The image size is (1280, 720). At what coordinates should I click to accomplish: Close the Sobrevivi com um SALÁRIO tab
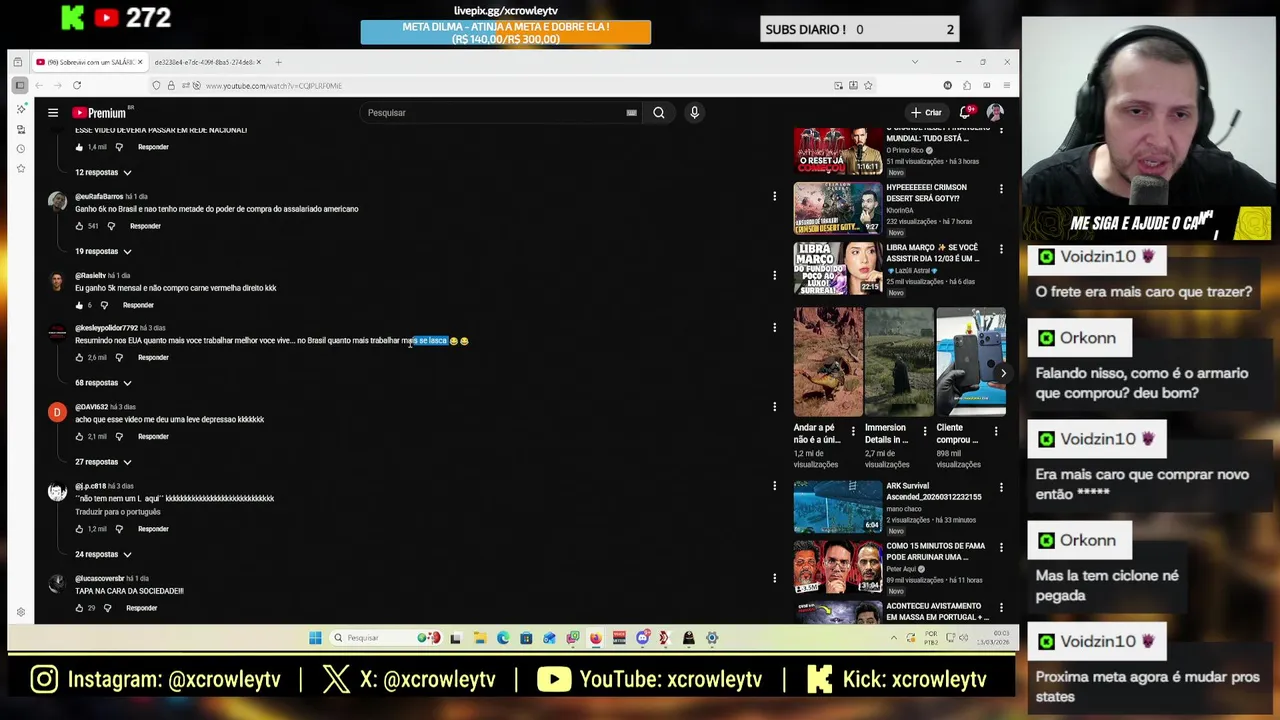140,62
